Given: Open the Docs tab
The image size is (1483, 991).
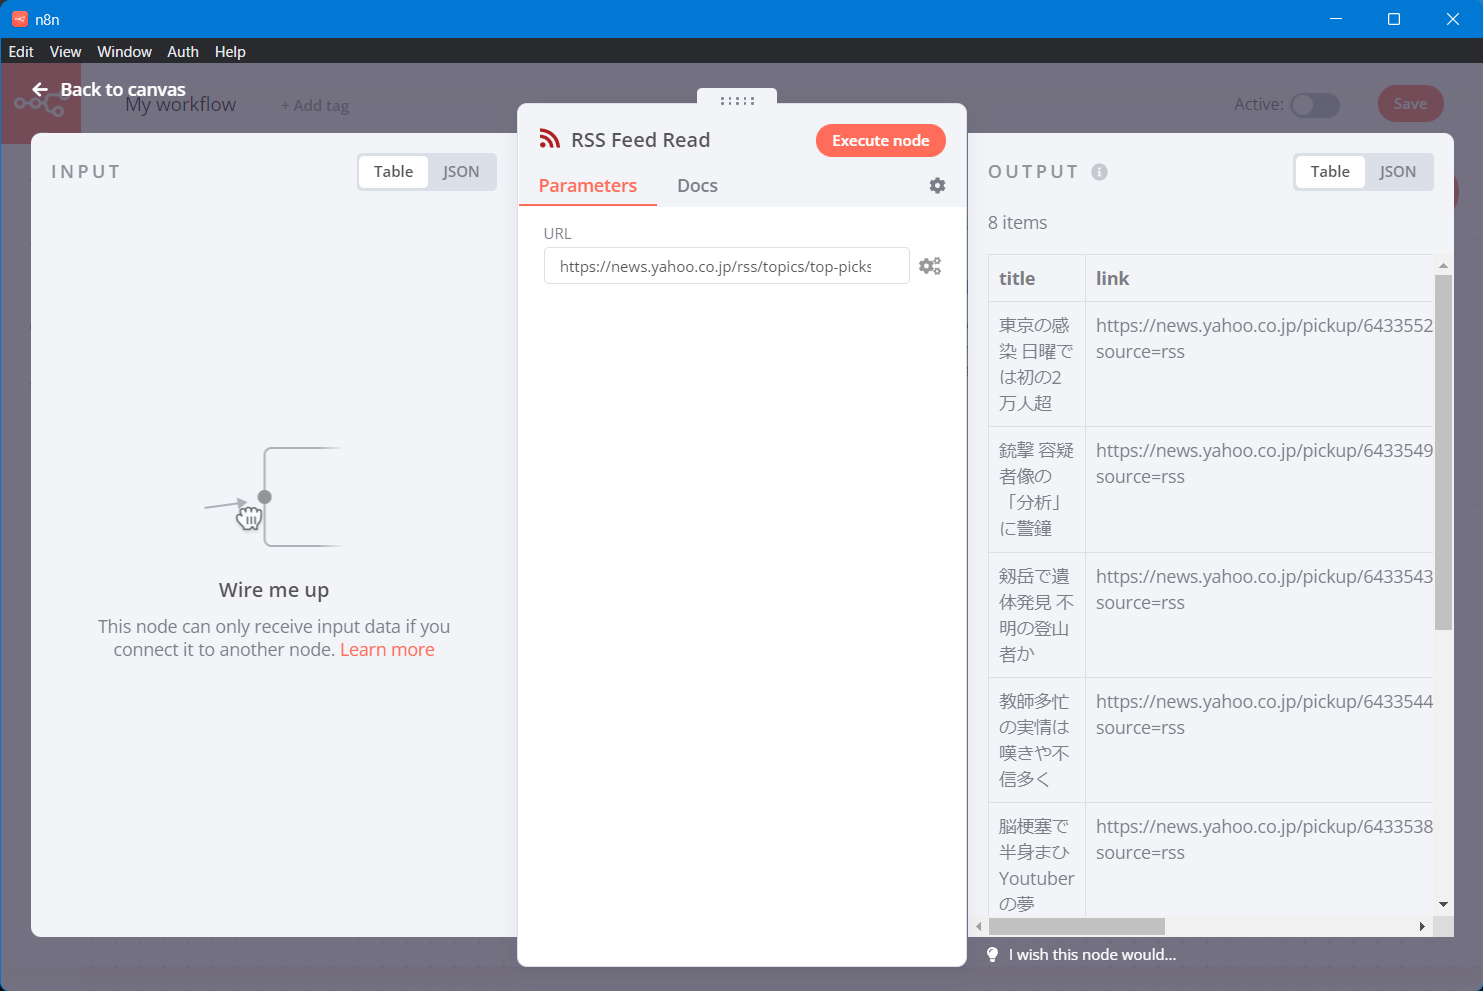Looking at the screenshot, I should click(x=697, y=186).
